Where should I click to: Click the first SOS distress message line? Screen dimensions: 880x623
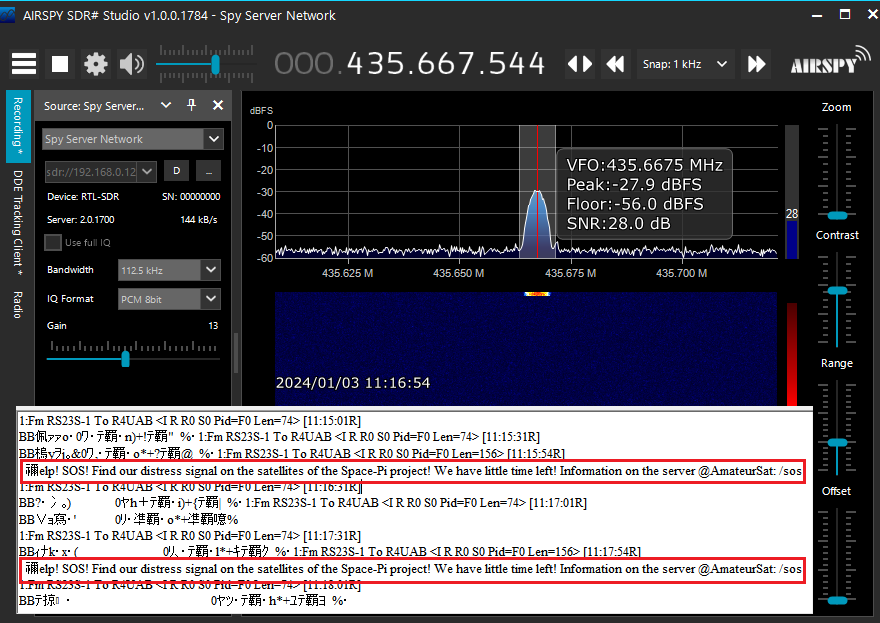tap(413, 471)
